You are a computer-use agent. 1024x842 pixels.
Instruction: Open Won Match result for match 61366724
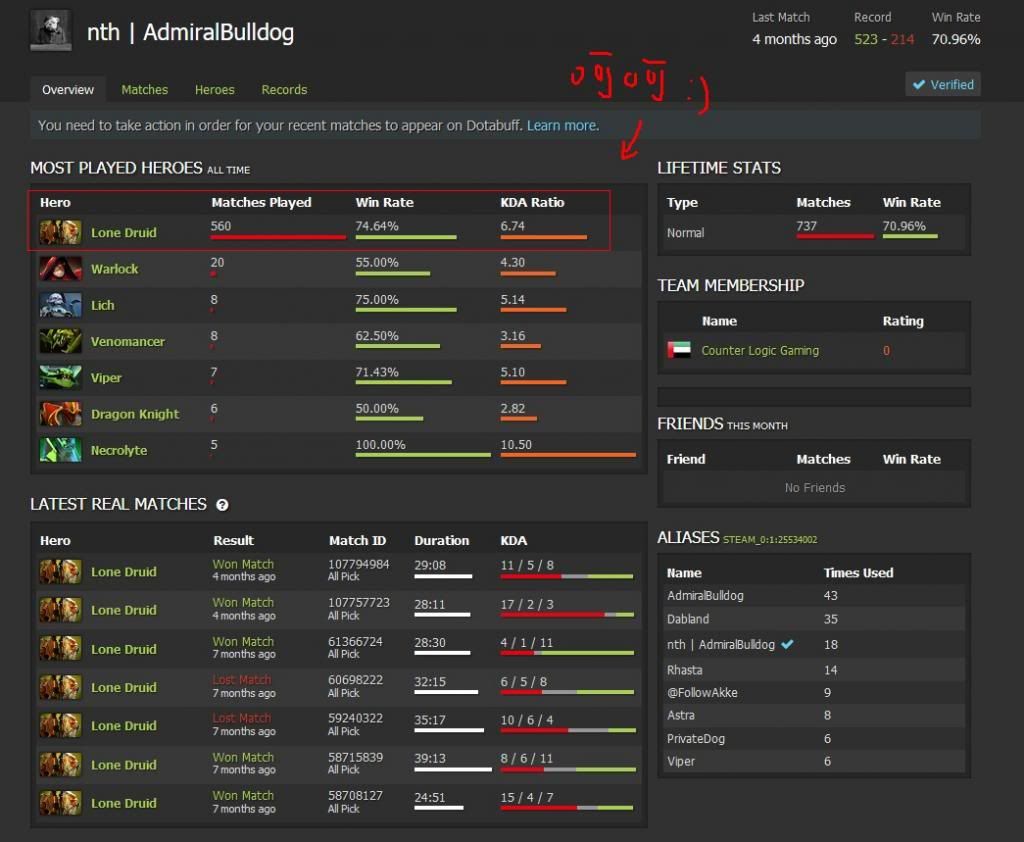pyautogui.click(x=243, y=641)
